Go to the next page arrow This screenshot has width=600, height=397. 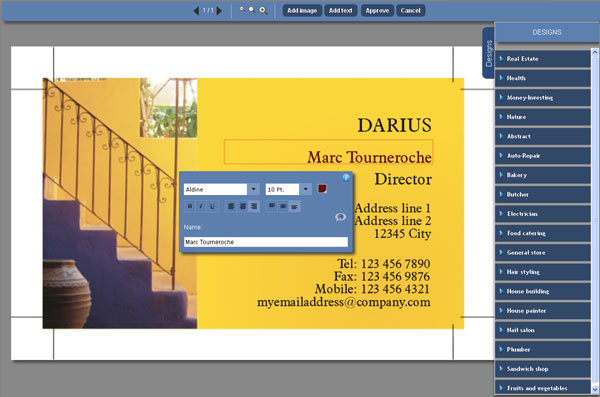[x=219, y=11]
